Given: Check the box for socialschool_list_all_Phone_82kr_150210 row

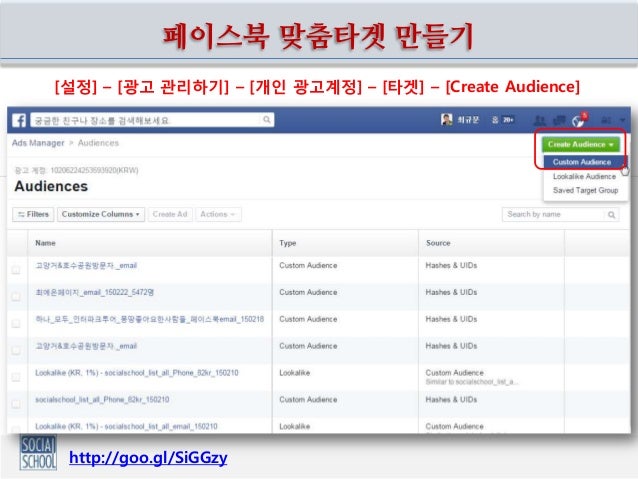Looking at the screenshot, I should [x=16, y=404].
